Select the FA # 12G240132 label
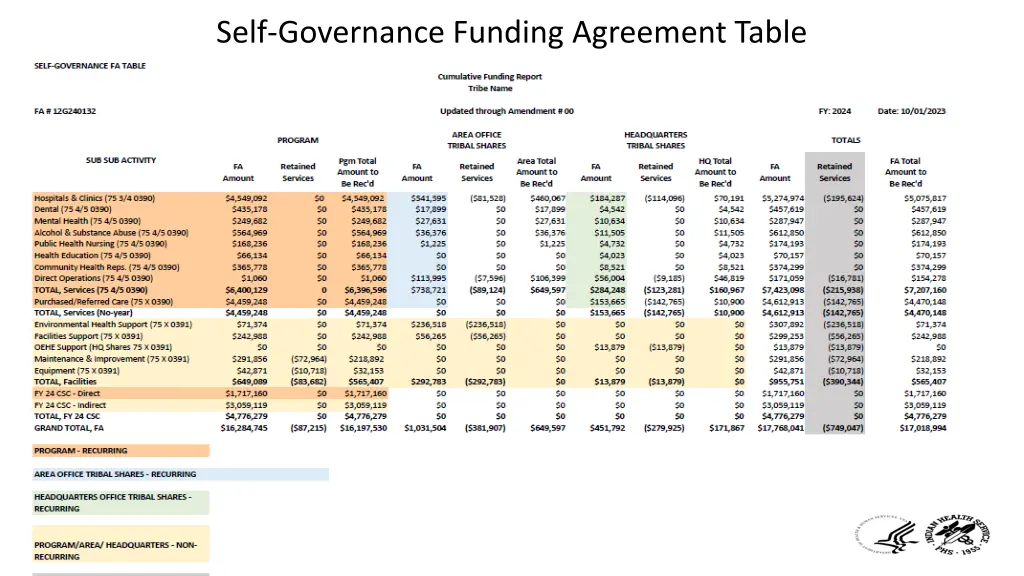1024x576 pixels. tap(65, 111)
